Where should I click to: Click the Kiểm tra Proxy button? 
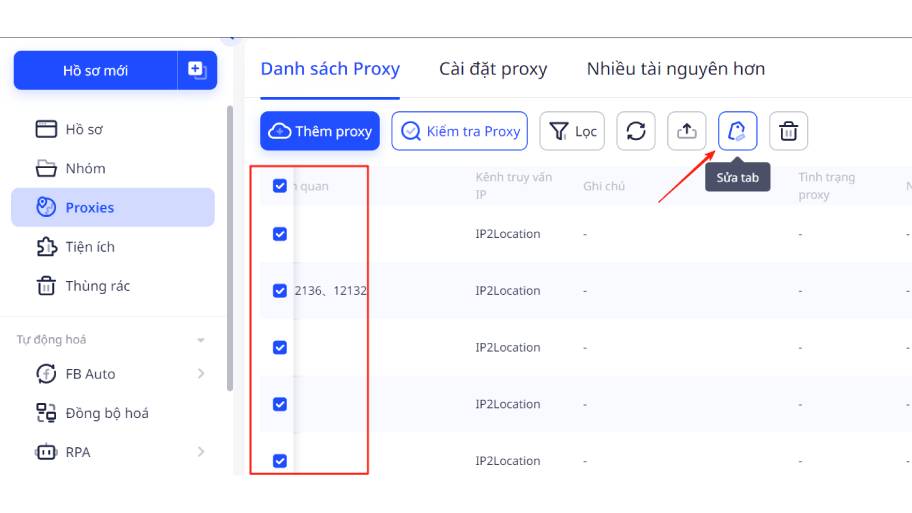(459, 131)
